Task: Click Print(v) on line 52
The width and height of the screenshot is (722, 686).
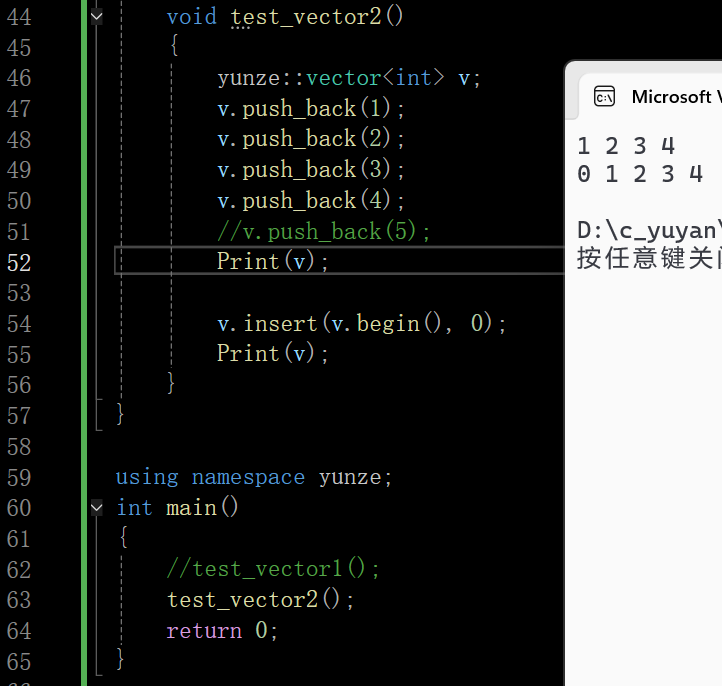Action: [x=273, y=262]
